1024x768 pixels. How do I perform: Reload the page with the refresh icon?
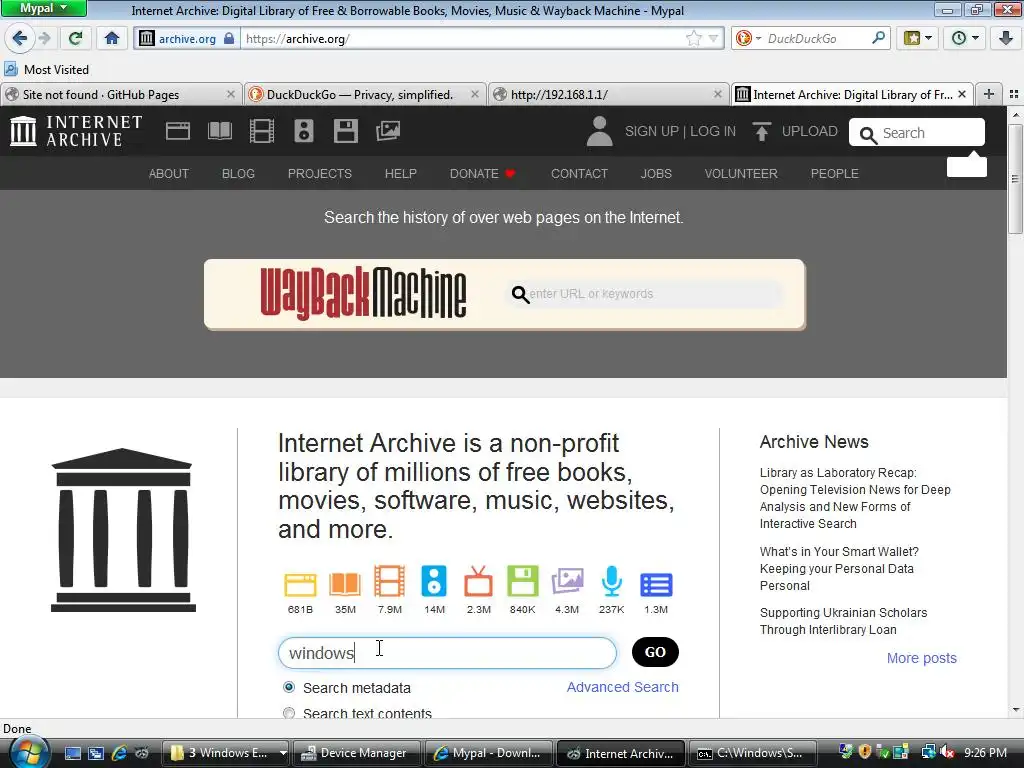coord(76,39)
